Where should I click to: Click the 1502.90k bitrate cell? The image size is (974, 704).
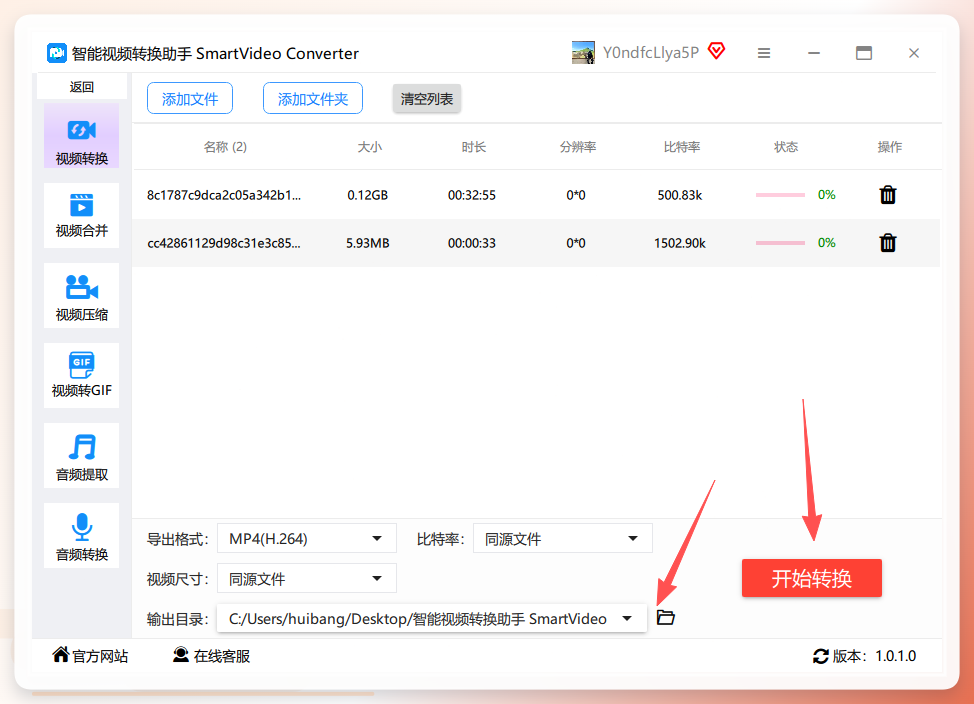pos(680,243)
